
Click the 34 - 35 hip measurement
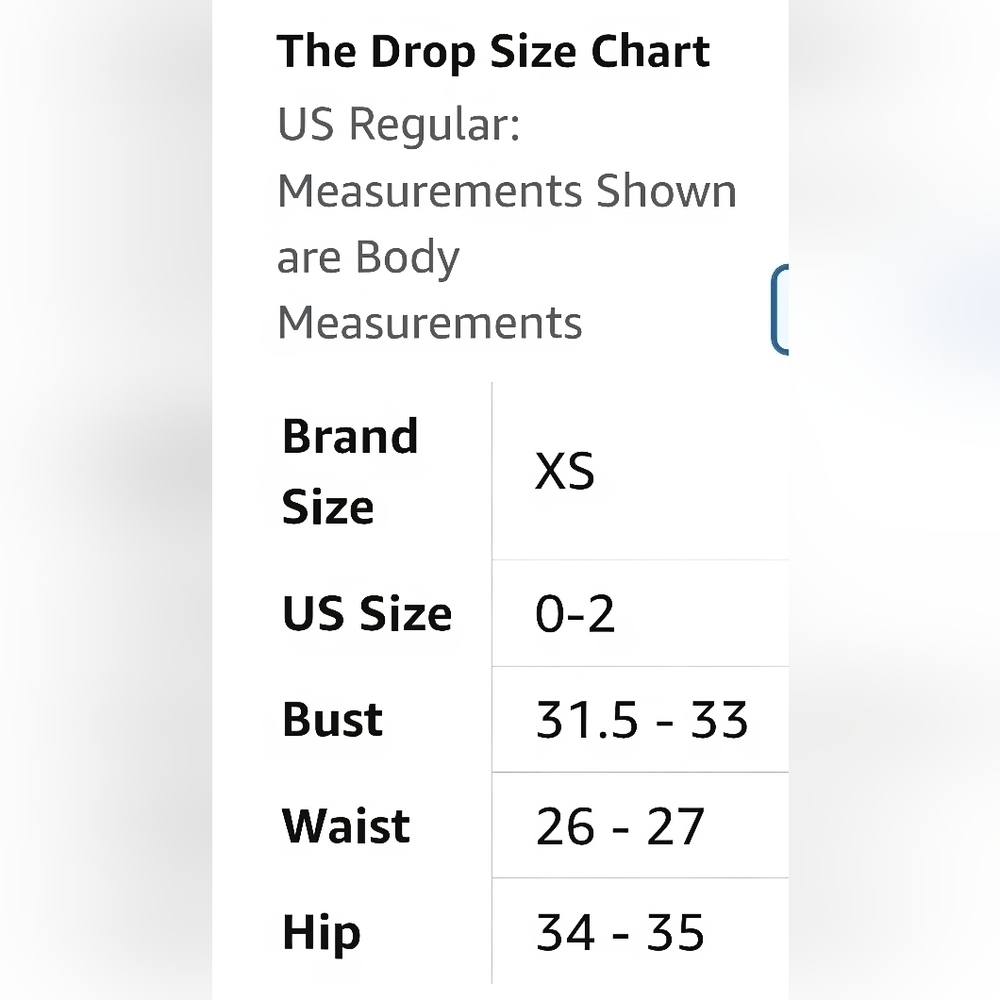(620, 932)
